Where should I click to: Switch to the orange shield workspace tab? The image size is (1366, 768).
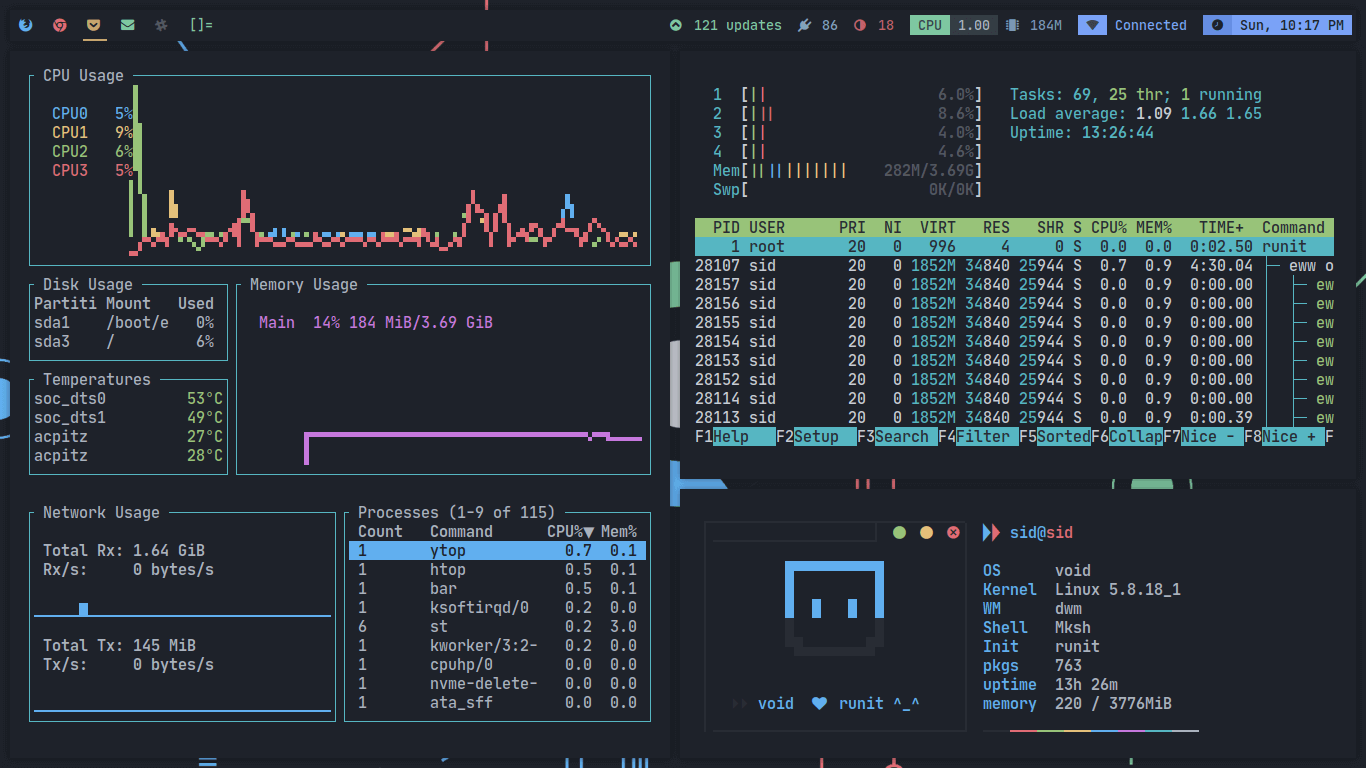[x=94, y=25]
